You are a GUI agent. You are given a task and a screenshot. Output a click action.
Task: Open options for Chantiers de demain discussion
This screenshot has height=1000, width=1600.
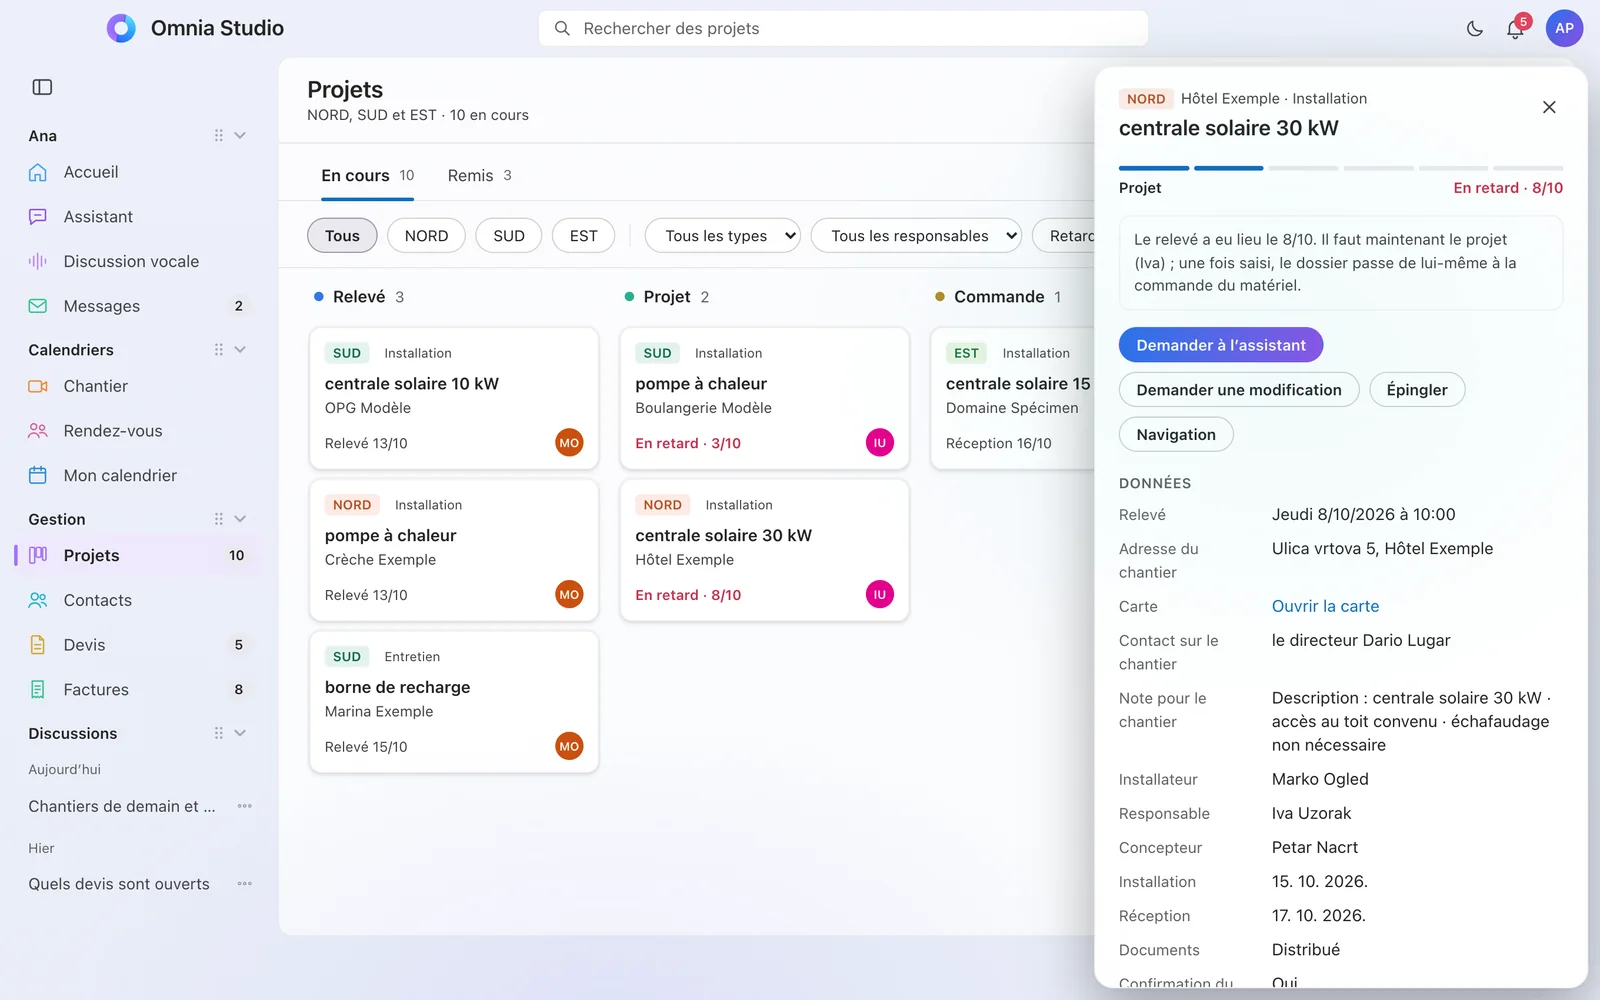point(245,806)
